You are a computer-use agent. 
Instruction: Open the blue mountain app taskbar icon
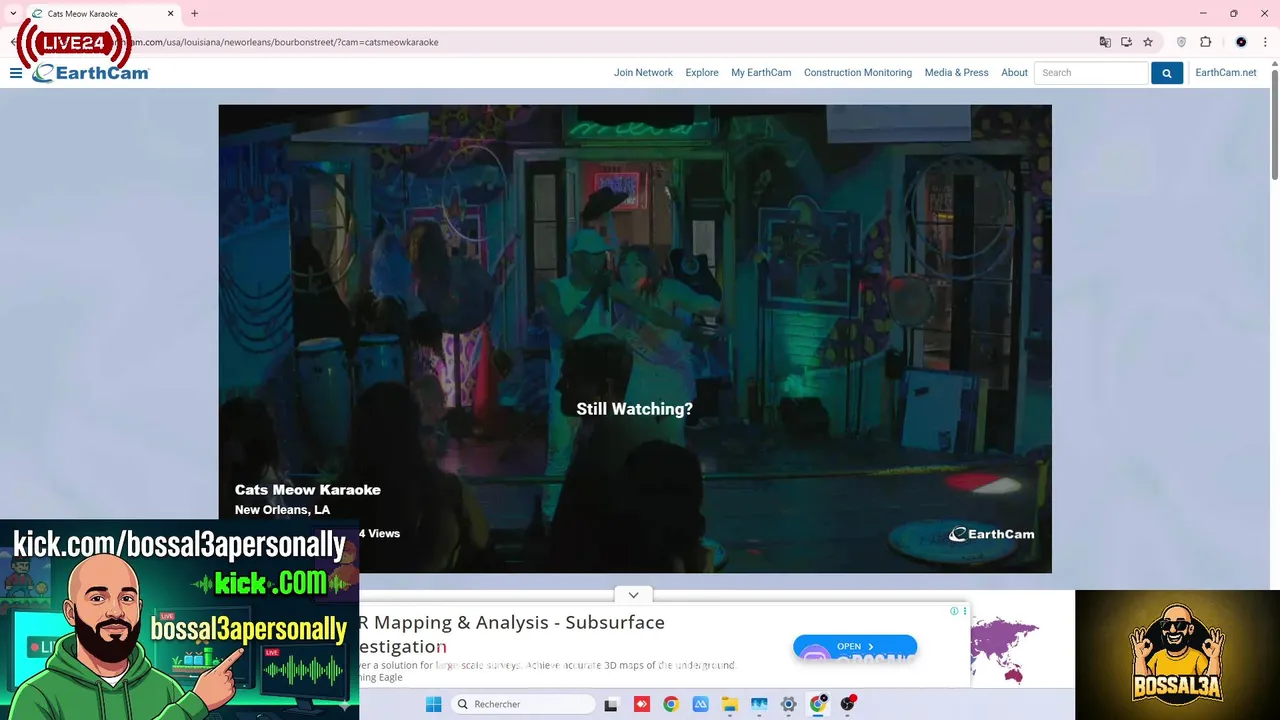(700, 704)
